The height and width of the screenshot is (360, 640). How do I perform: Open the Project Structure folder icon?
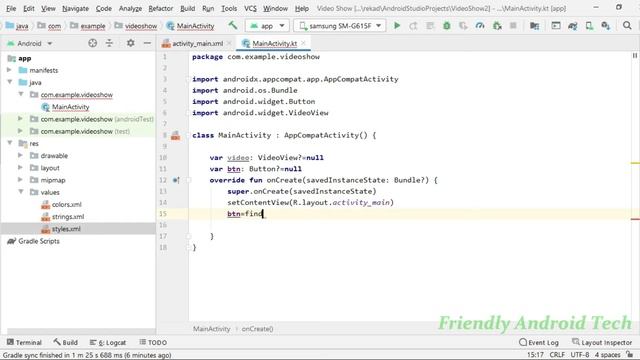pos(534,26)
